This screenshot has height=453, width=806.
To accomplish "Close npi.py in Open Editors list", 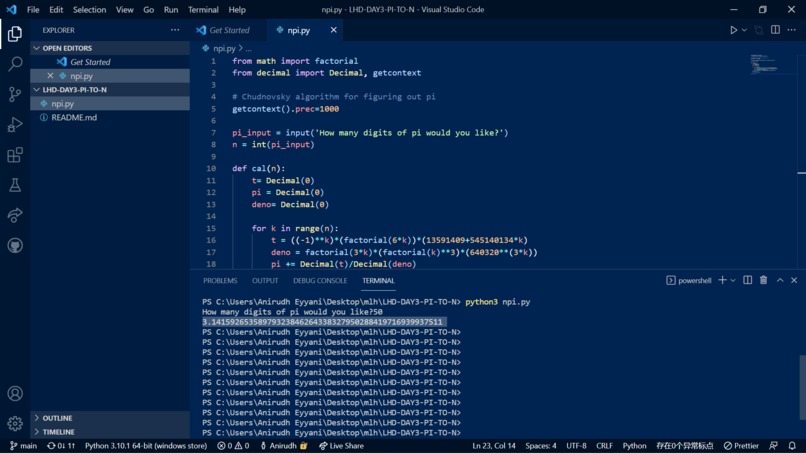I will (x=50, y=76).
